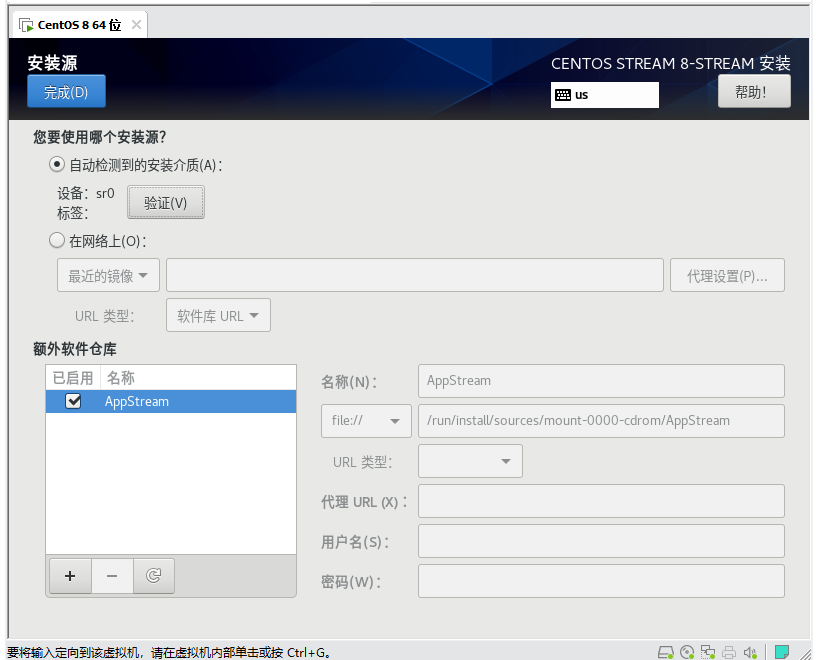Select the 在网络上 (on the network) radio button
The image size is (825, 660).
click(57, 241)
